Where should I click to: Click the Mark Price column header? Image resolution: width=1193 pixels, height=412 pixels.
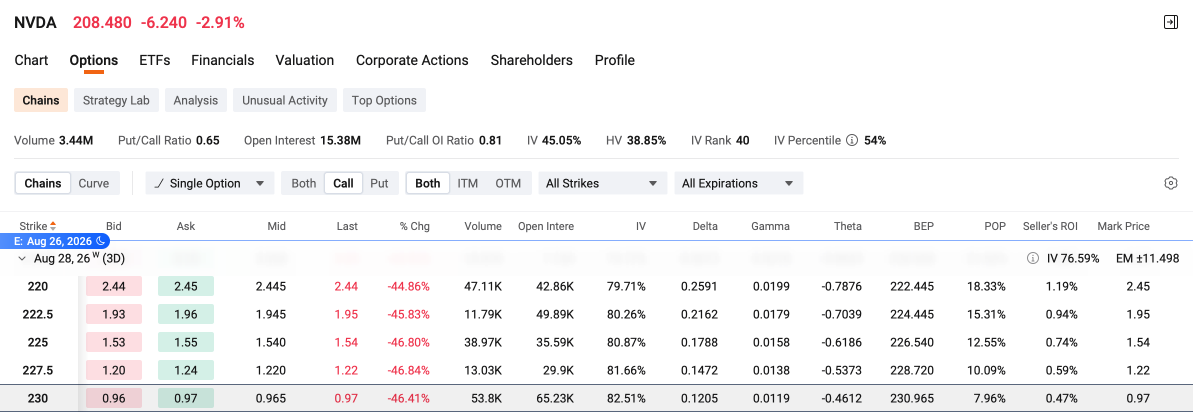(1124, 227)
